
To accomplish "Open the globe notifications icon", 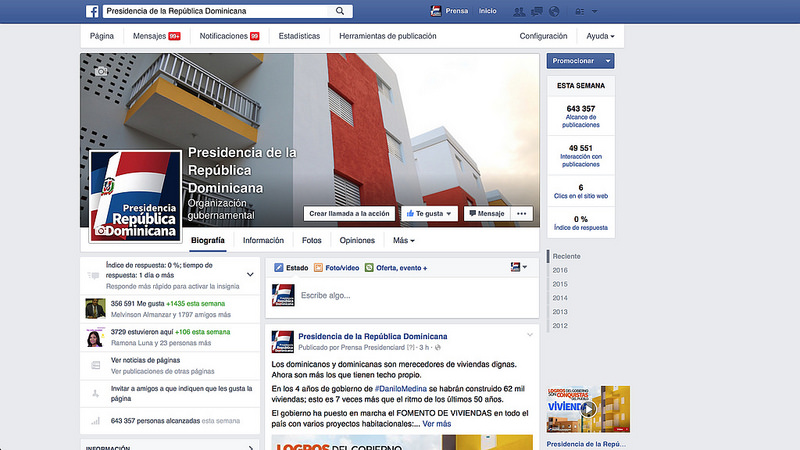I will pos(554,11).
